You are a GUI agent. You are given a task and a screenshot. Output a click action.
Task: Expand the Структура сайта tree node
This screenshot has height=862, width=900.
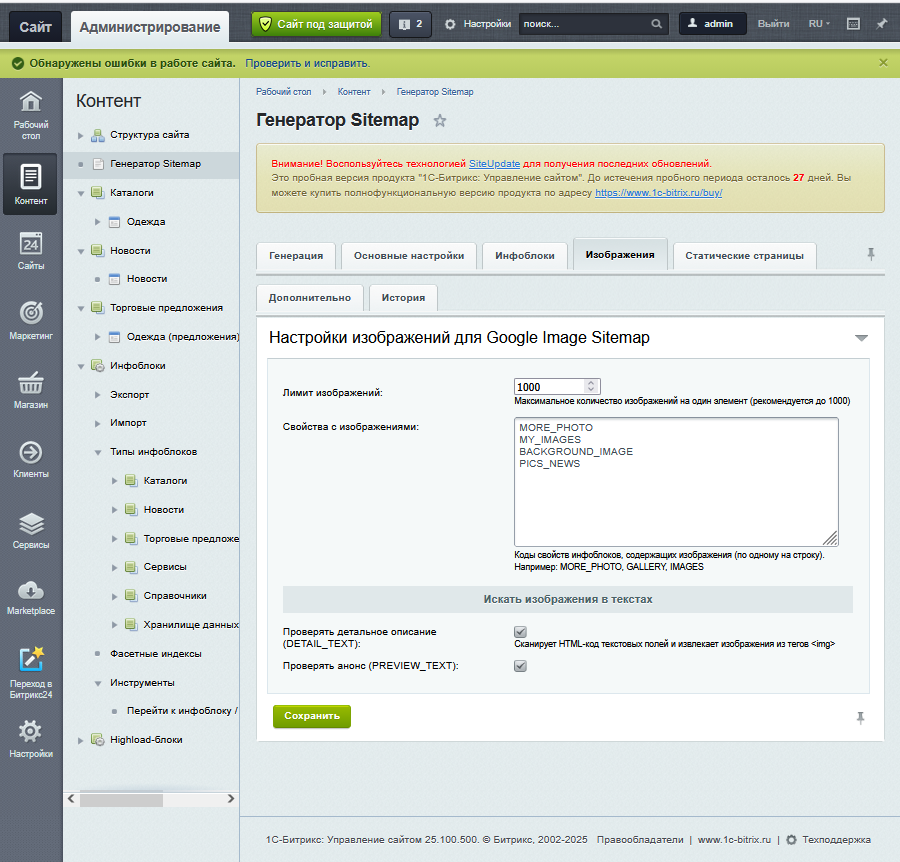click(81, 135)
